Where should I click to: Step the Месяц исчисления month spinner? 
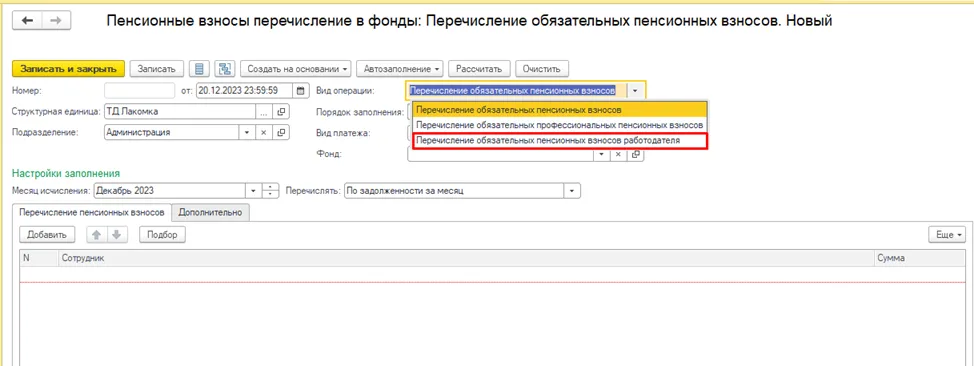click(270, 191)
